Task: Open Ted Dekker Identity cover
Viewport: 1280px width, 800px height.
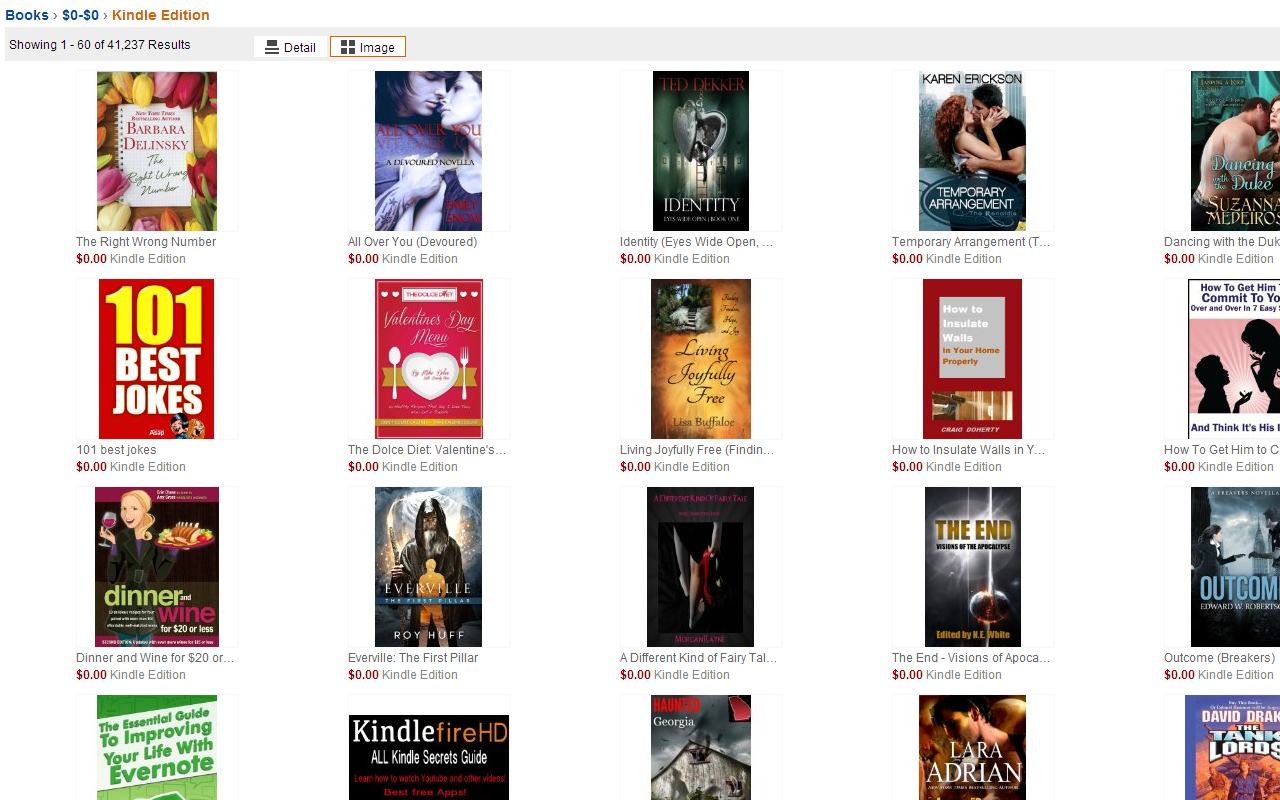Action: click(x=700, y=151)
